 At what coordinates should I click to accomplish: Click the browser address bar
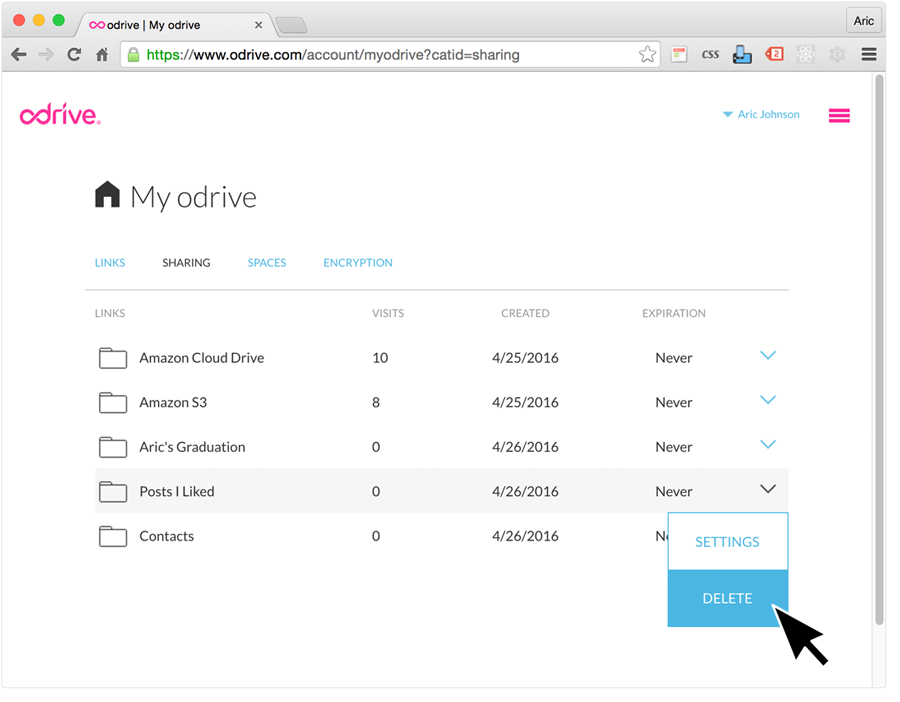point(380,55)
